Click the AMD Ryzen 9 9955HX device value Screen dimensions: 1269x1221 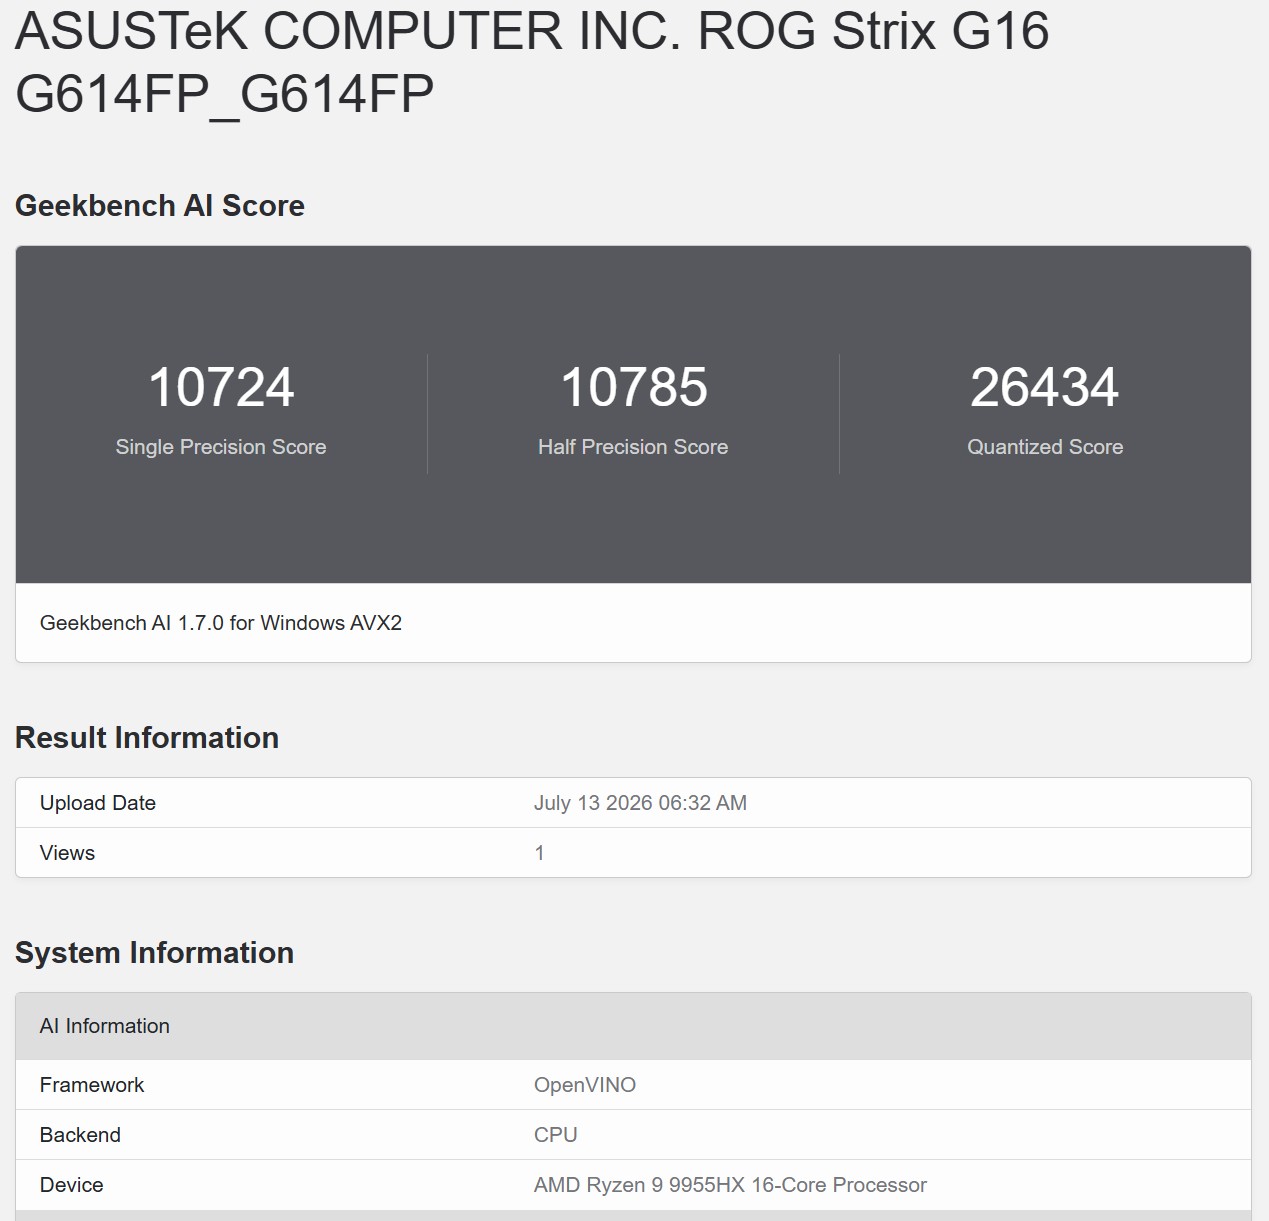coord(730,1185)
